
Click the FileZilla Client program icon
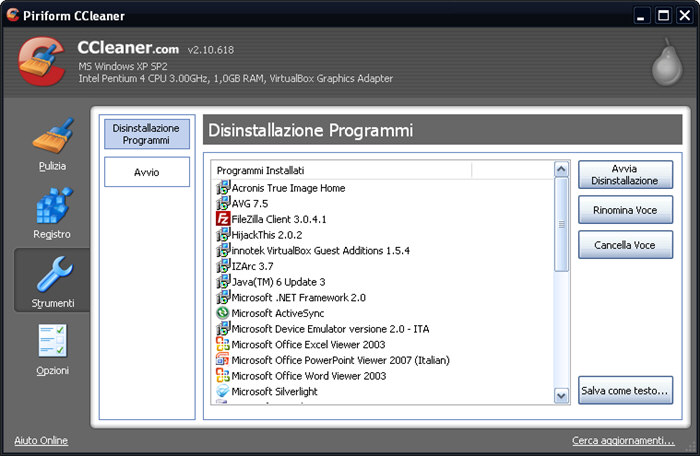(x=222, y=219)
